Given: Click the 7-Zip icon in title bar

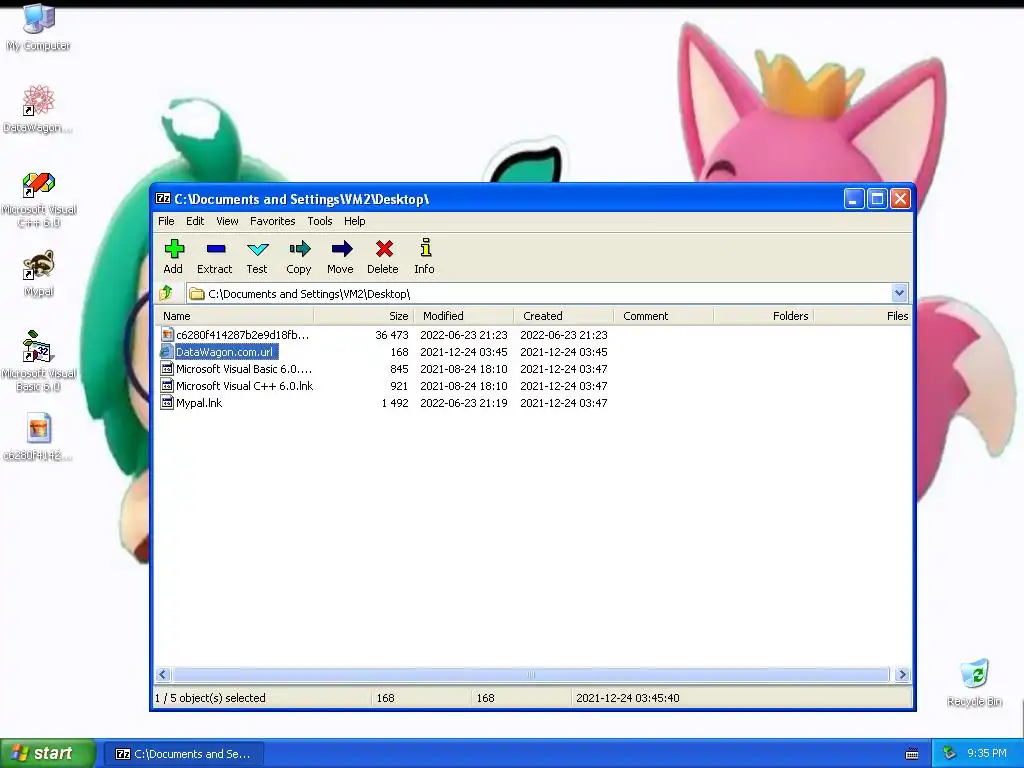Looking at the screenshot, I should 163,199.
